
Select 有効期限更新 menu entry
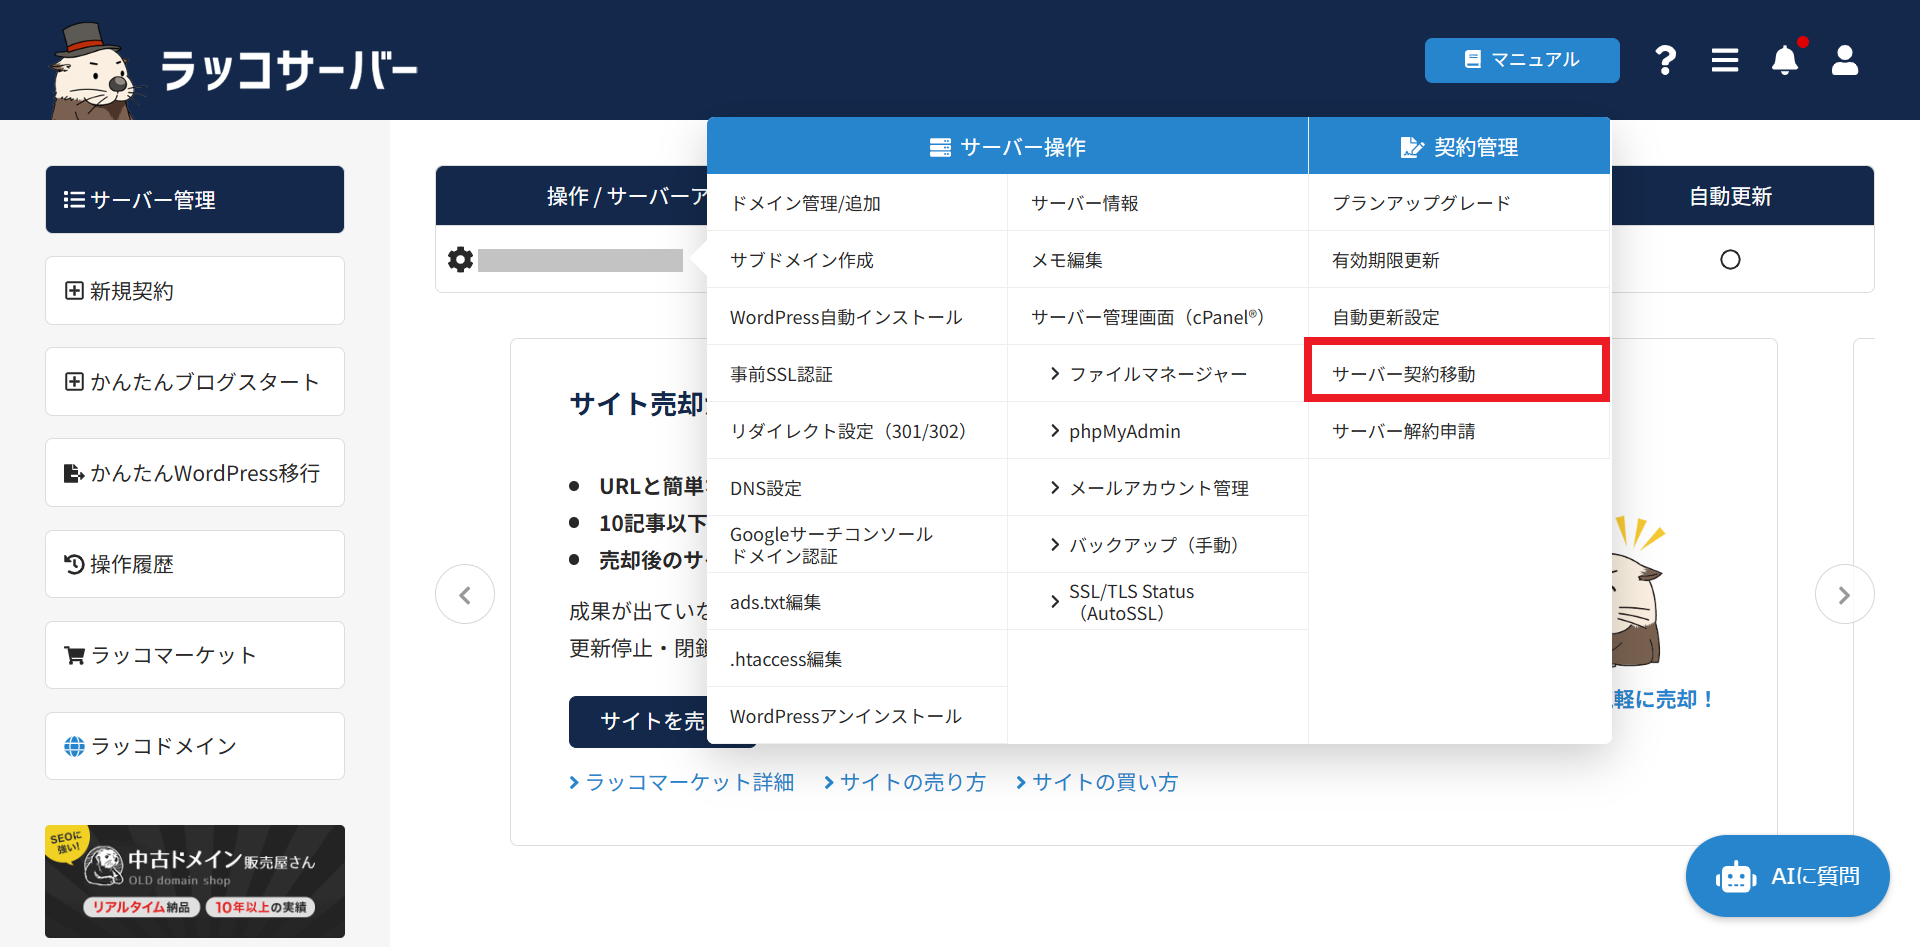tap(1459, 260)
